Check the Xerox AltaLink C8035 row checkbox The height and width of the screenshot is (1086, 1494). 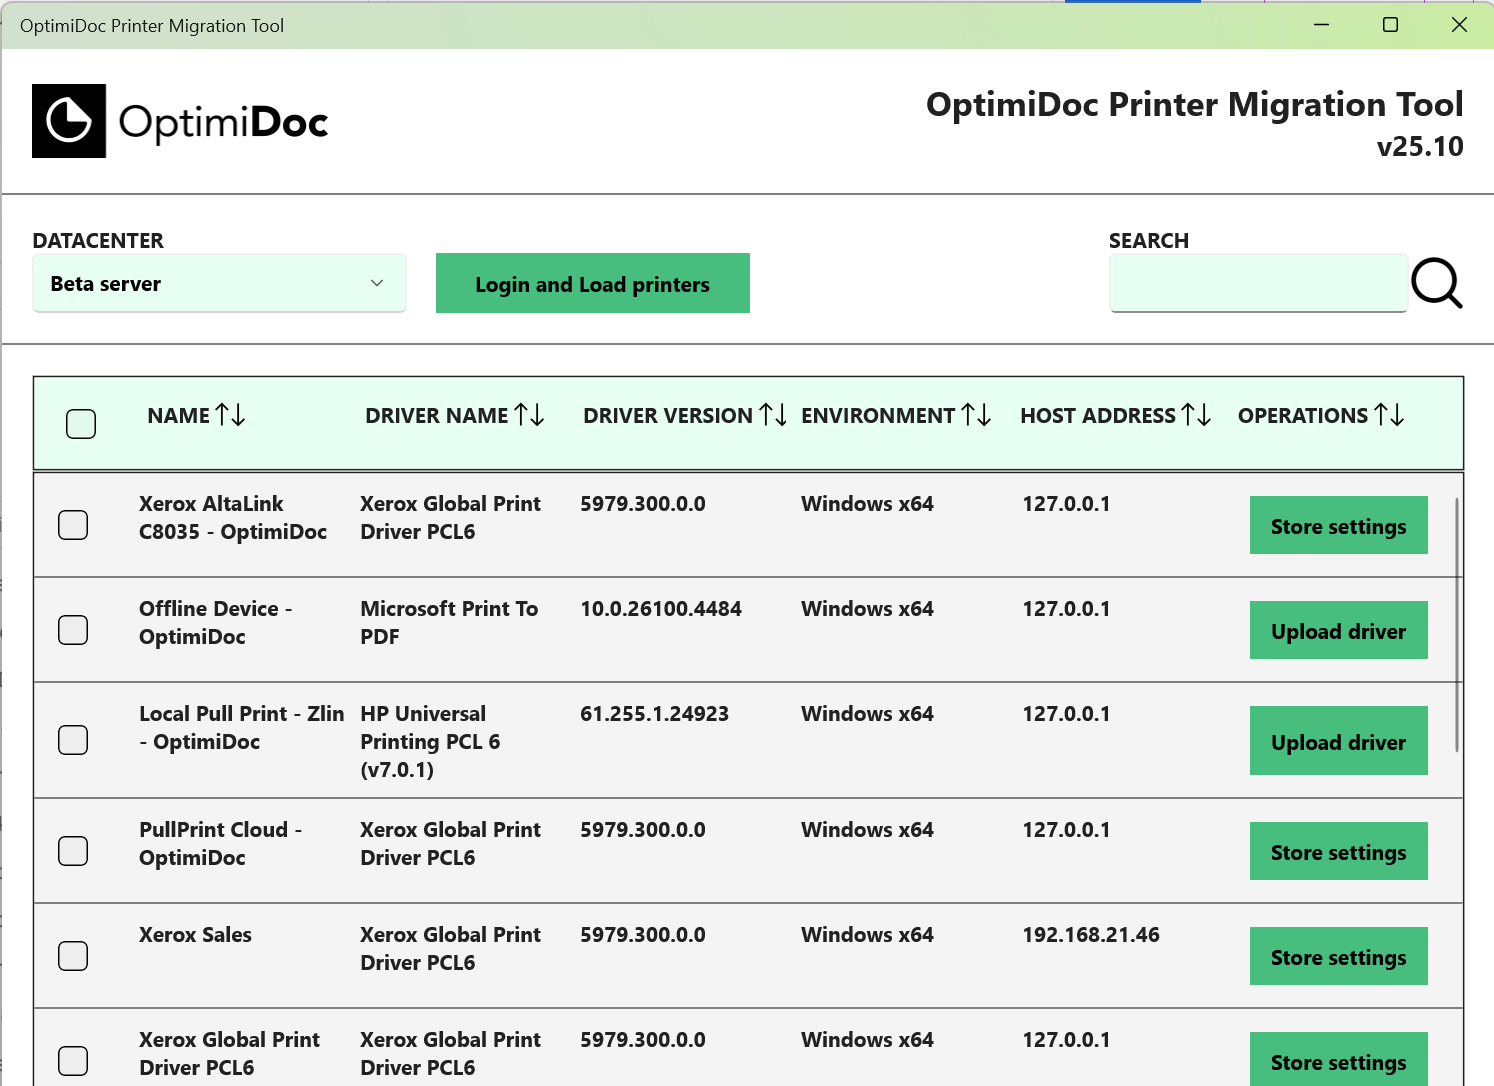(x=73, y=525)
